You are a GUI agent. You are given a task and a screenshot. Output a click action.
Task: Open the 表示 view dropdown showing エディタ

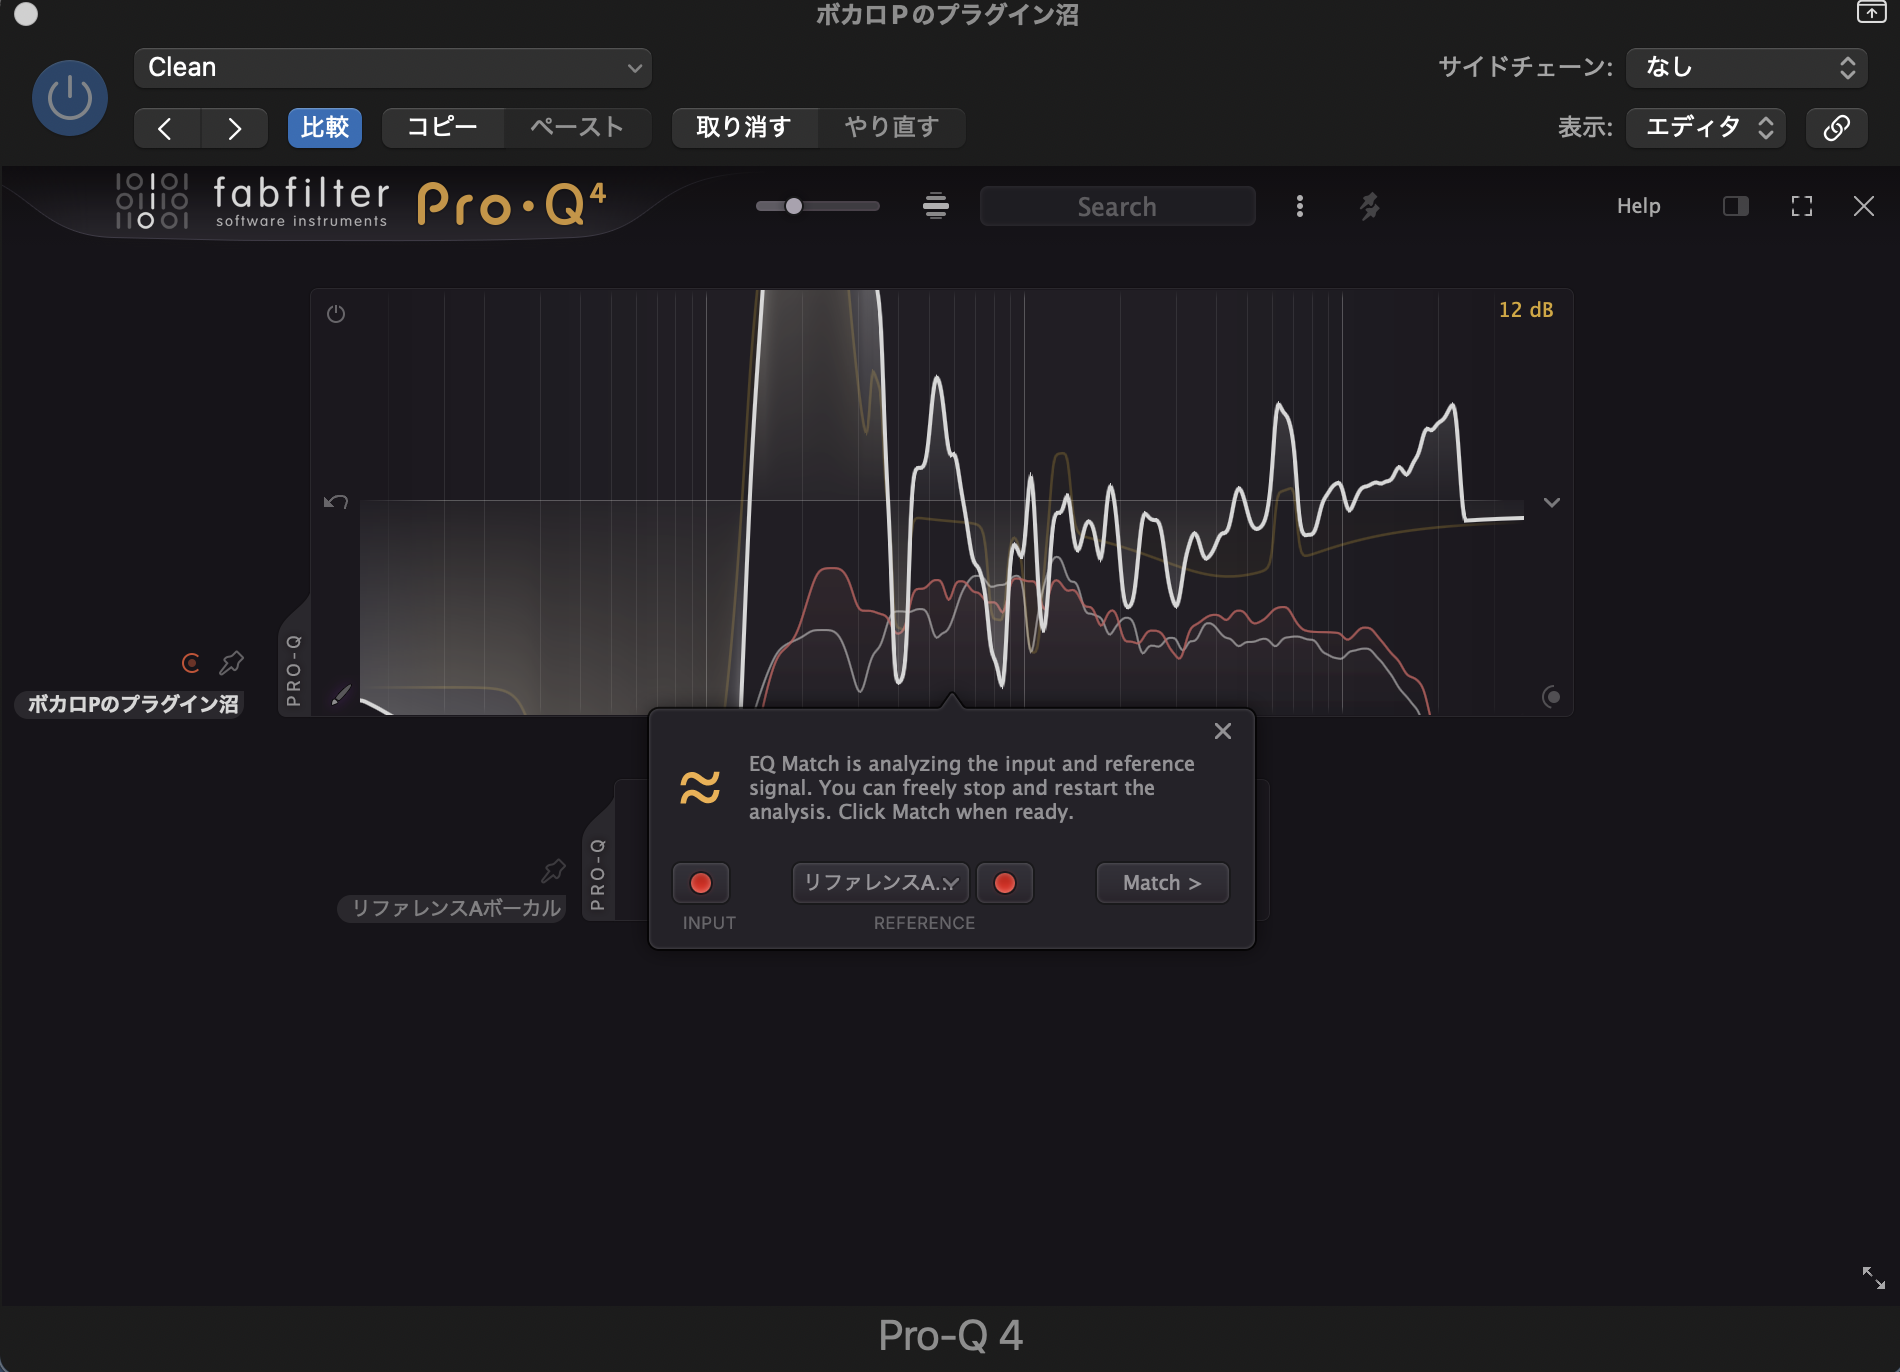click(x=1706, y=128)
